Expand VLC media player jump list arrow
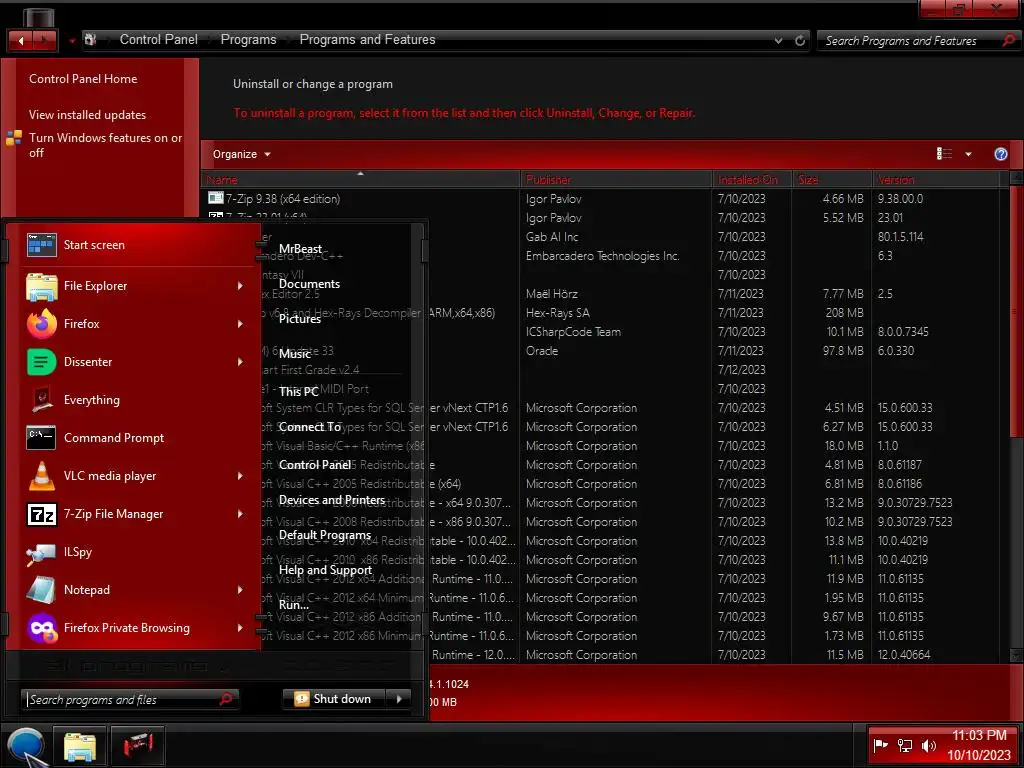 [x=240, y=476]
